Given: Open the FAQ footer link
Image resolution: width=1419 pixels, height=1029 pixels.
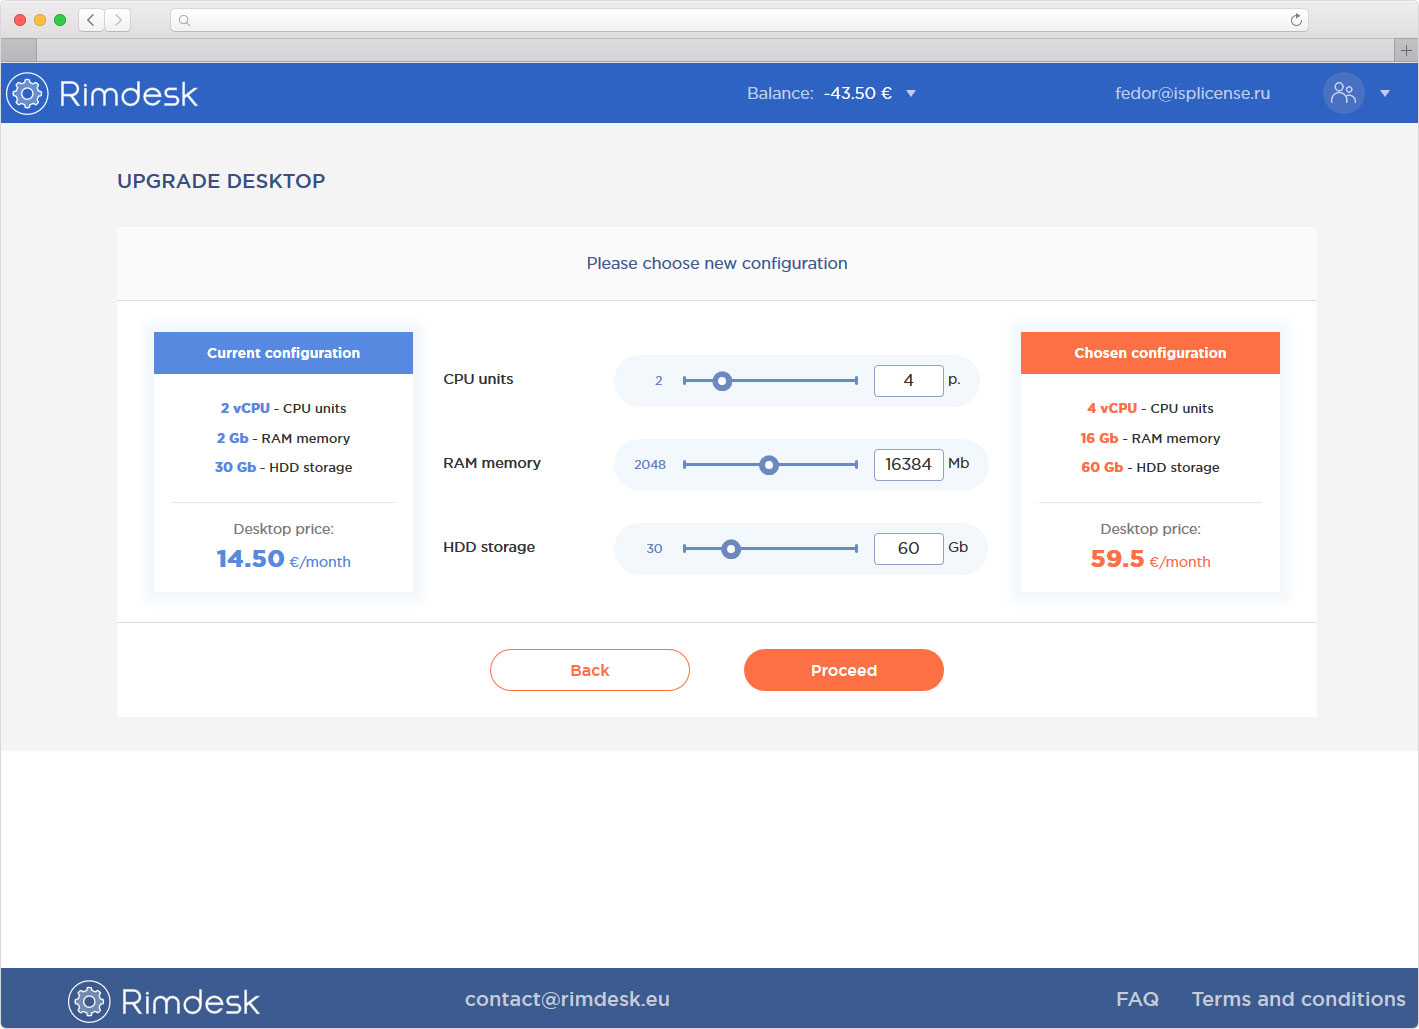Looking at the screenshot, I should (1137, 999).
